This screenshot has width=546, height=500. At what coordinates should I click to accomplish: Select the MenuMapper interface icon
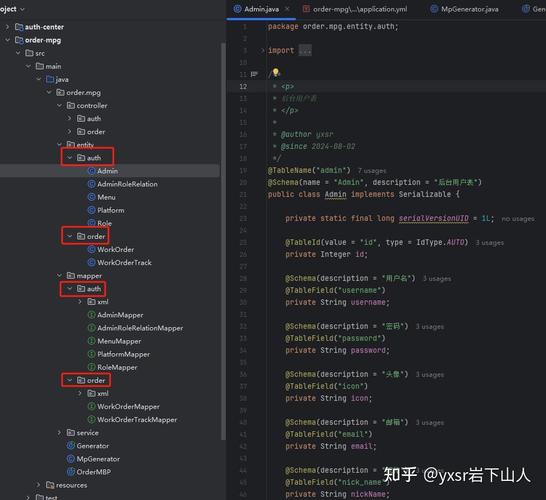click(91, 341)
